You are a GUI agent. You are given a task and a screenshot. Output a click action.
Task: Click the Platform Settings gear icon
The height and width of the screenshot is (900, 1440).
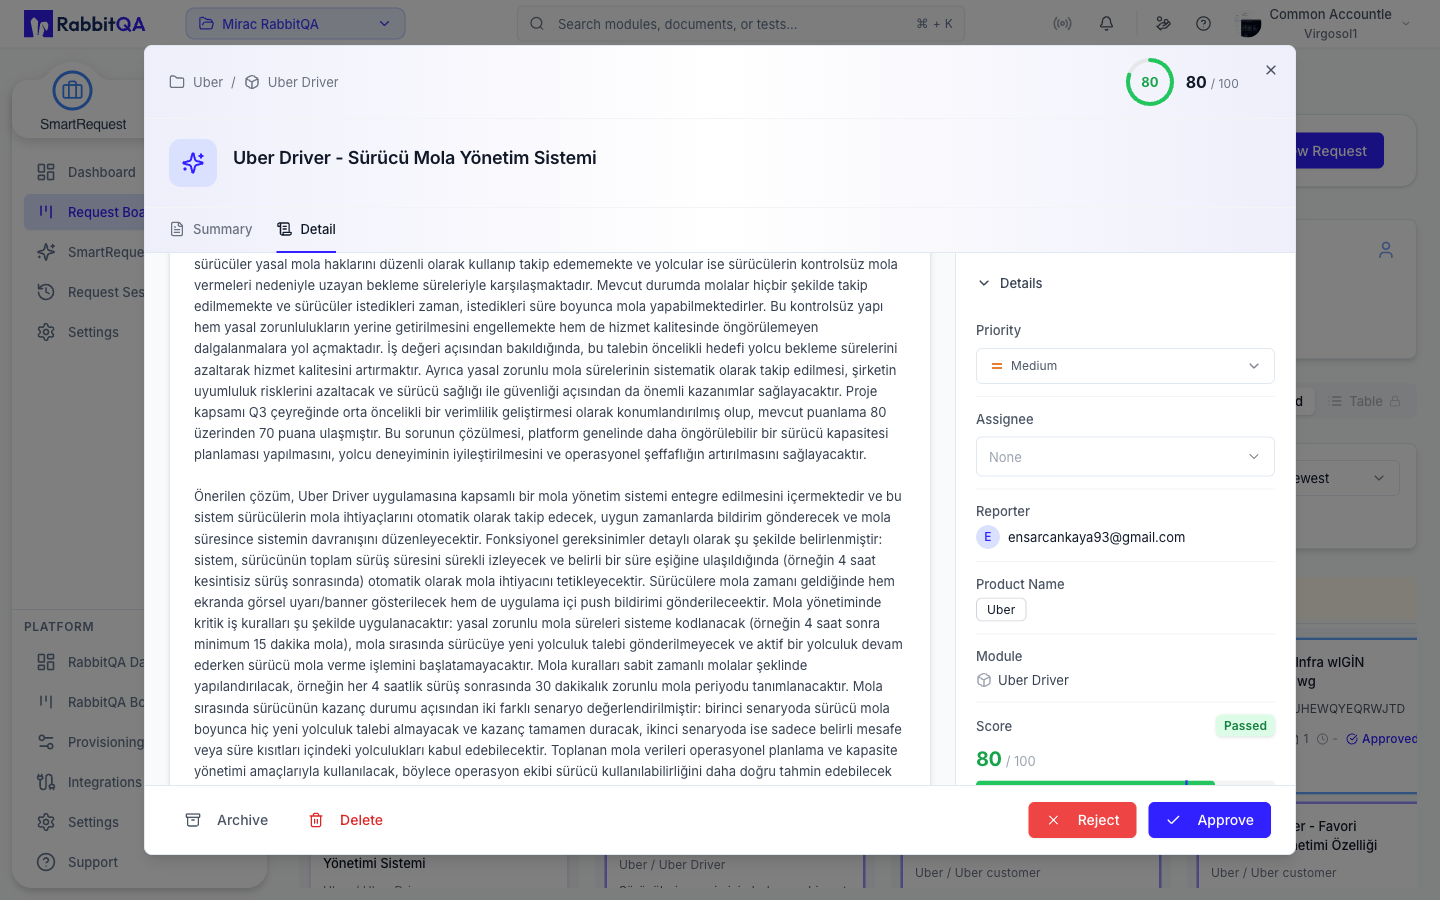pyautogui.click(x=46, y=822)
